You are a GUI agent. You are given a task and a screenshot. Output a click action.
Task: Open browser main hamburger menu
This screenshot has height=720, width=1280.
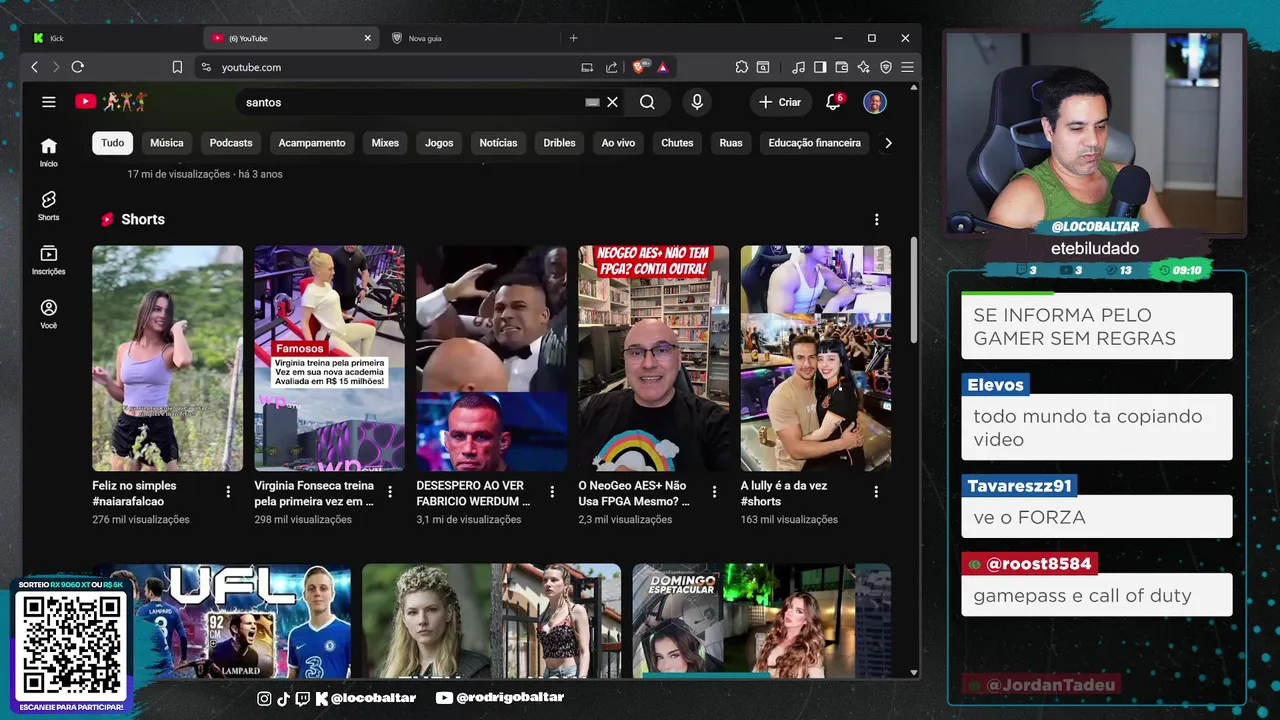[907, 67]
